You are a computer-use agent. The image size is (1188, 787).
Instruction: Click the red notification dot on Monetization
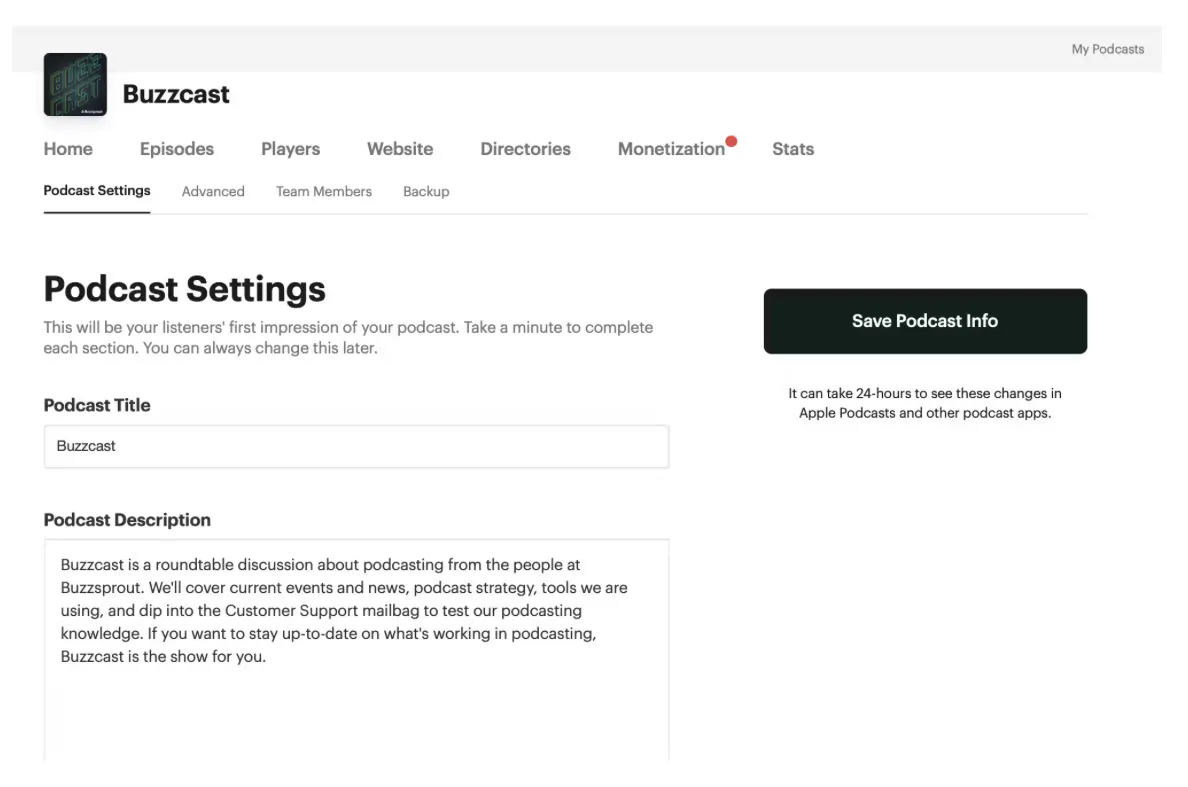(x=731, y=141)
